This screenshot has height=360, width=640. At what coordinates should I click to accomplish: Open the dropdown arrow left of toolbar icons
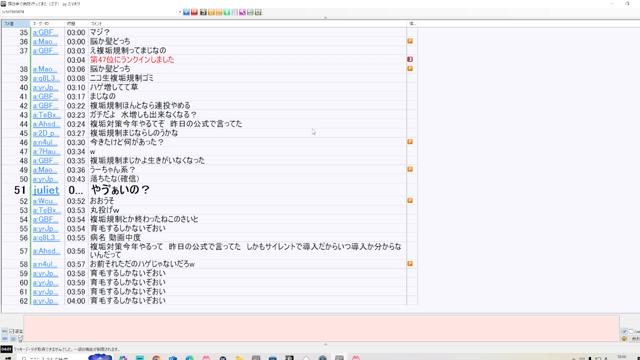point(180,12)
